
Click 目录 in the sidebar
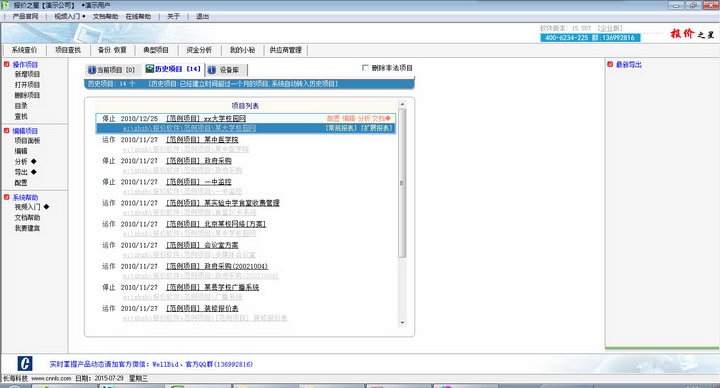[21, 106]
